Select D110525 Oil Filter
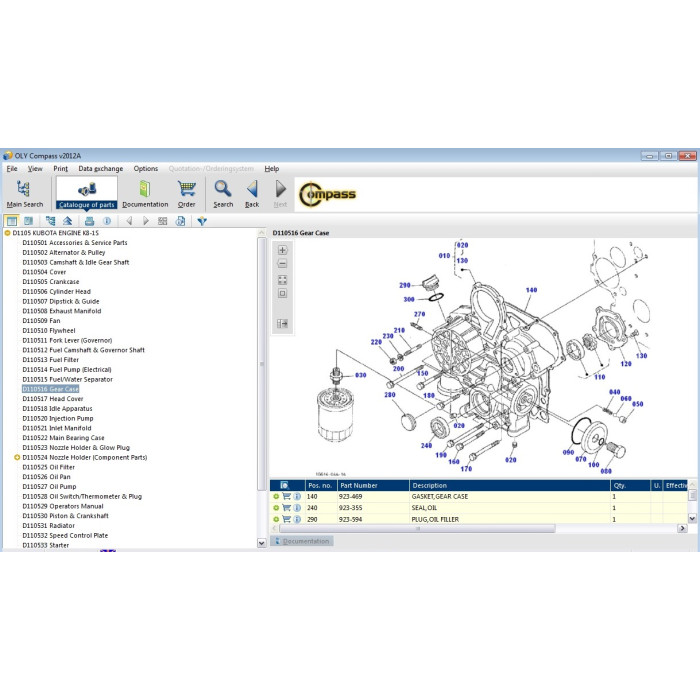 point(49,467)
